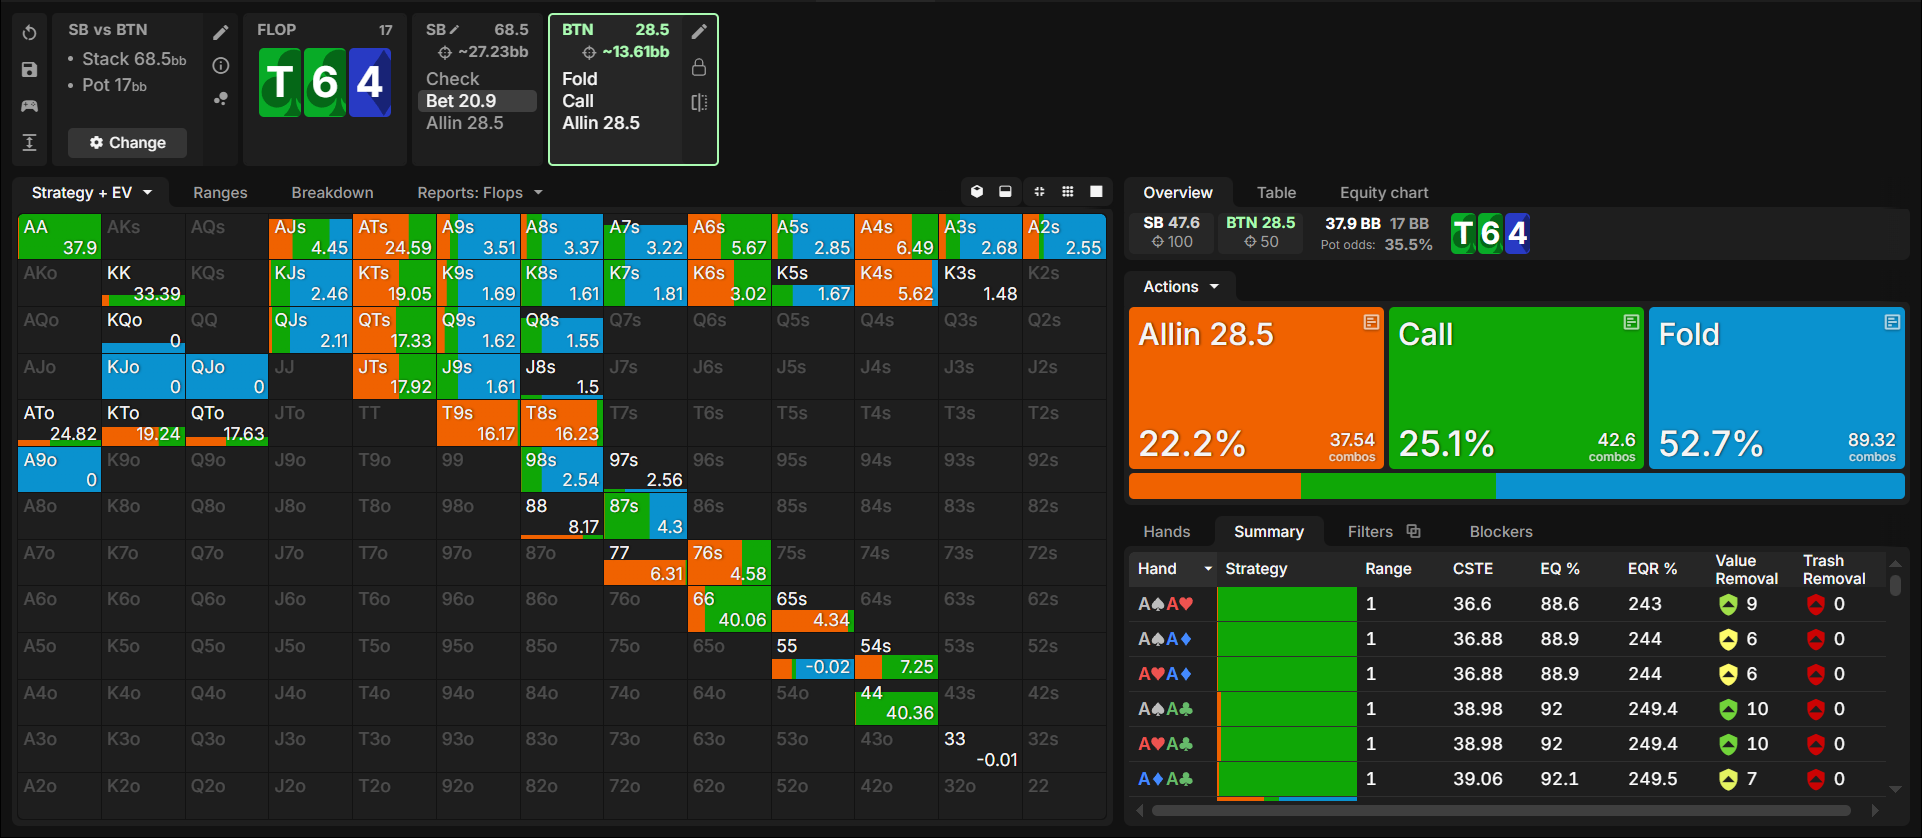Open the Reports: Flops dropdown

coord(480,192)
